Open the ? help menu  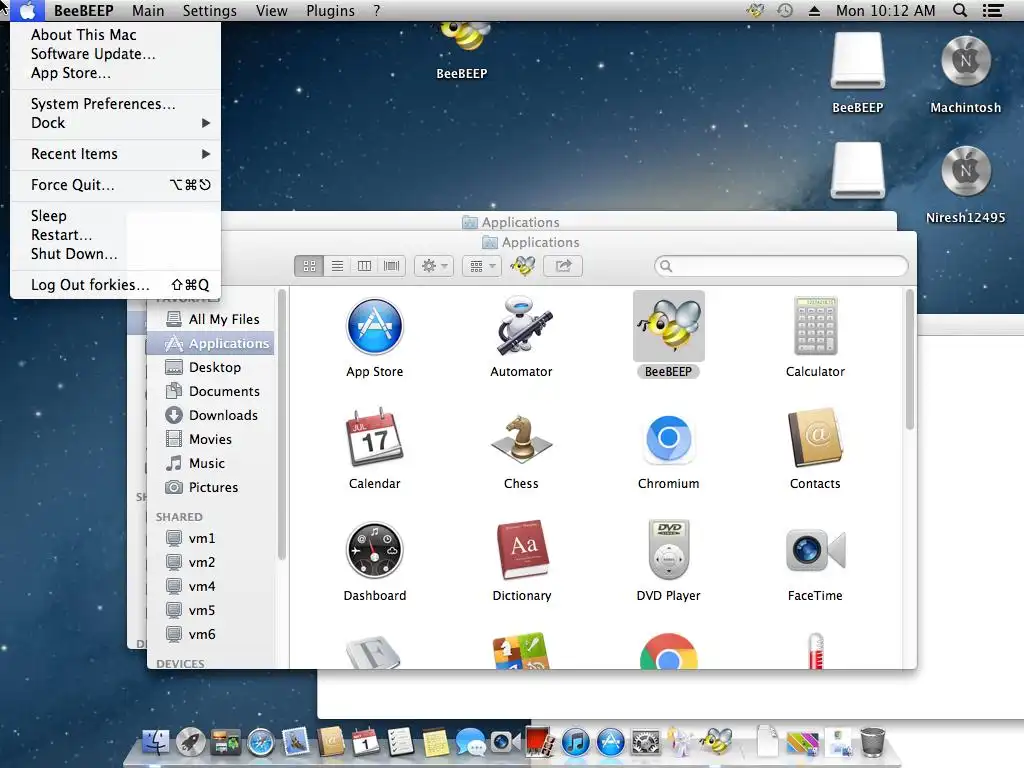[377, 10]
